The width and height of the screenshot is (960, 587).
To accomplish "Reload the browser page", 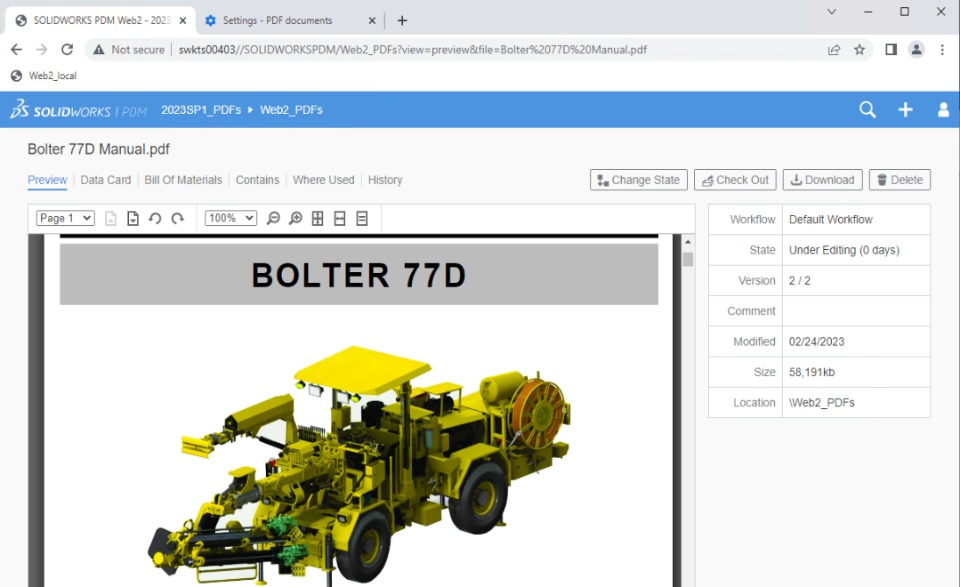I will coord(67,50).
